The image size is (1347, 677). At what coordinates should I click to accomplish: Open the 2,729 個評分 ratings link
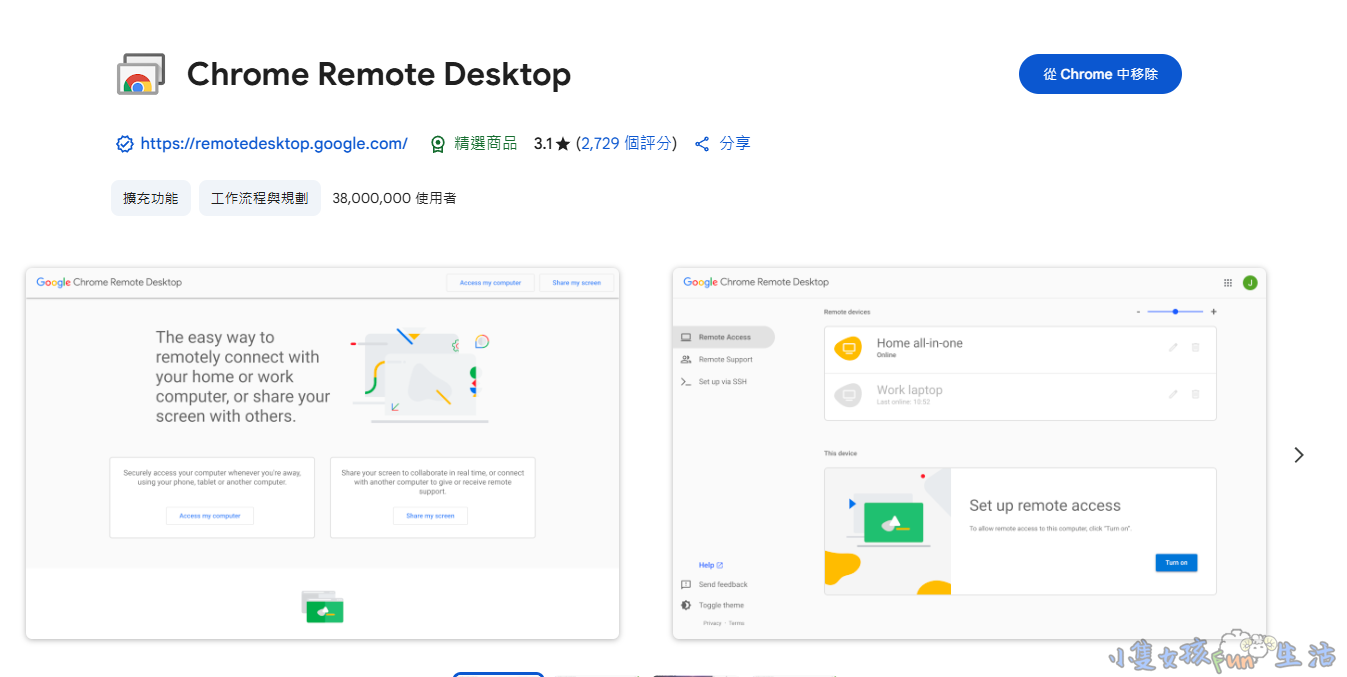tap(626, 144)
